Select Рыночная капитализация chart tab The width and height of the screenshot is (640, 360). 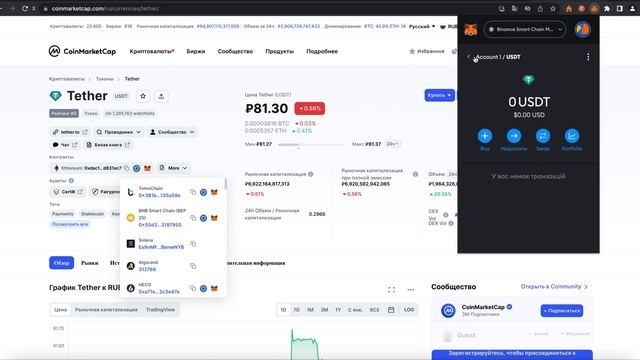point(106,310)
